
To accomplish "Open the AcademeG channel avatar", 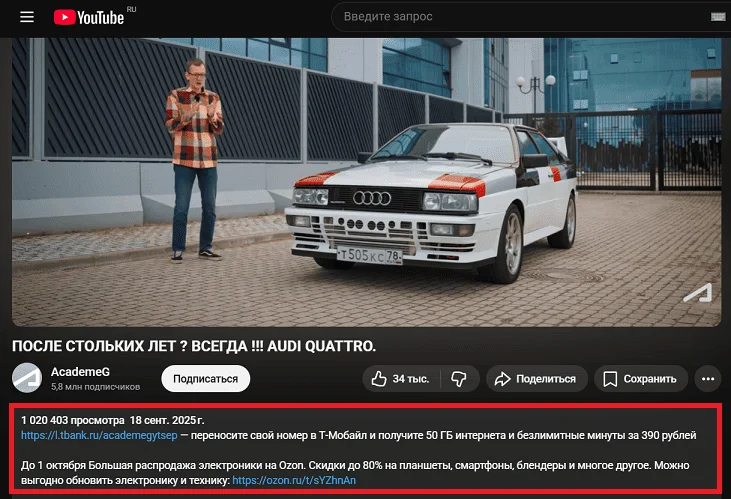I will coord(27,378).
